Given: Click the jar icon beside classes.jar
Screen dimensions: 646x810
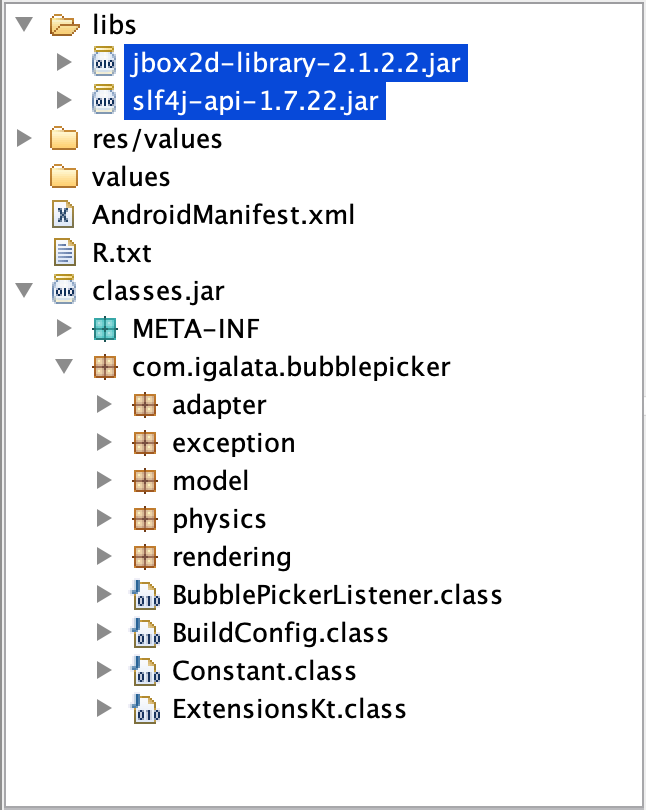Looking at the screenshot, I should pos(66,291).
